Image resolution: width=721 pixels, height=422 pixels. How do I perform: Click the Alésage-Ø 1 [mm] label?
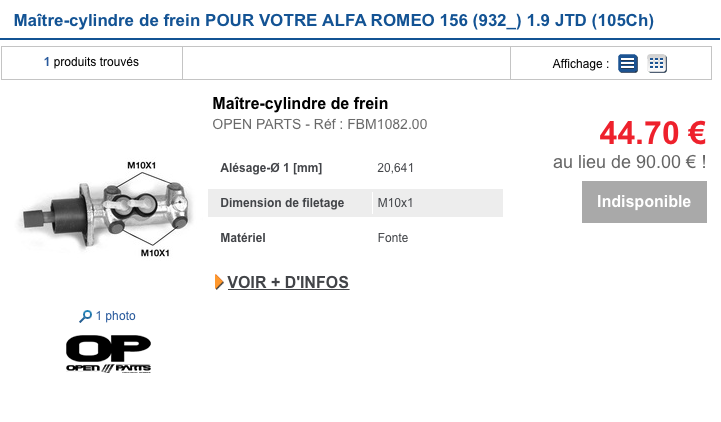271,168
